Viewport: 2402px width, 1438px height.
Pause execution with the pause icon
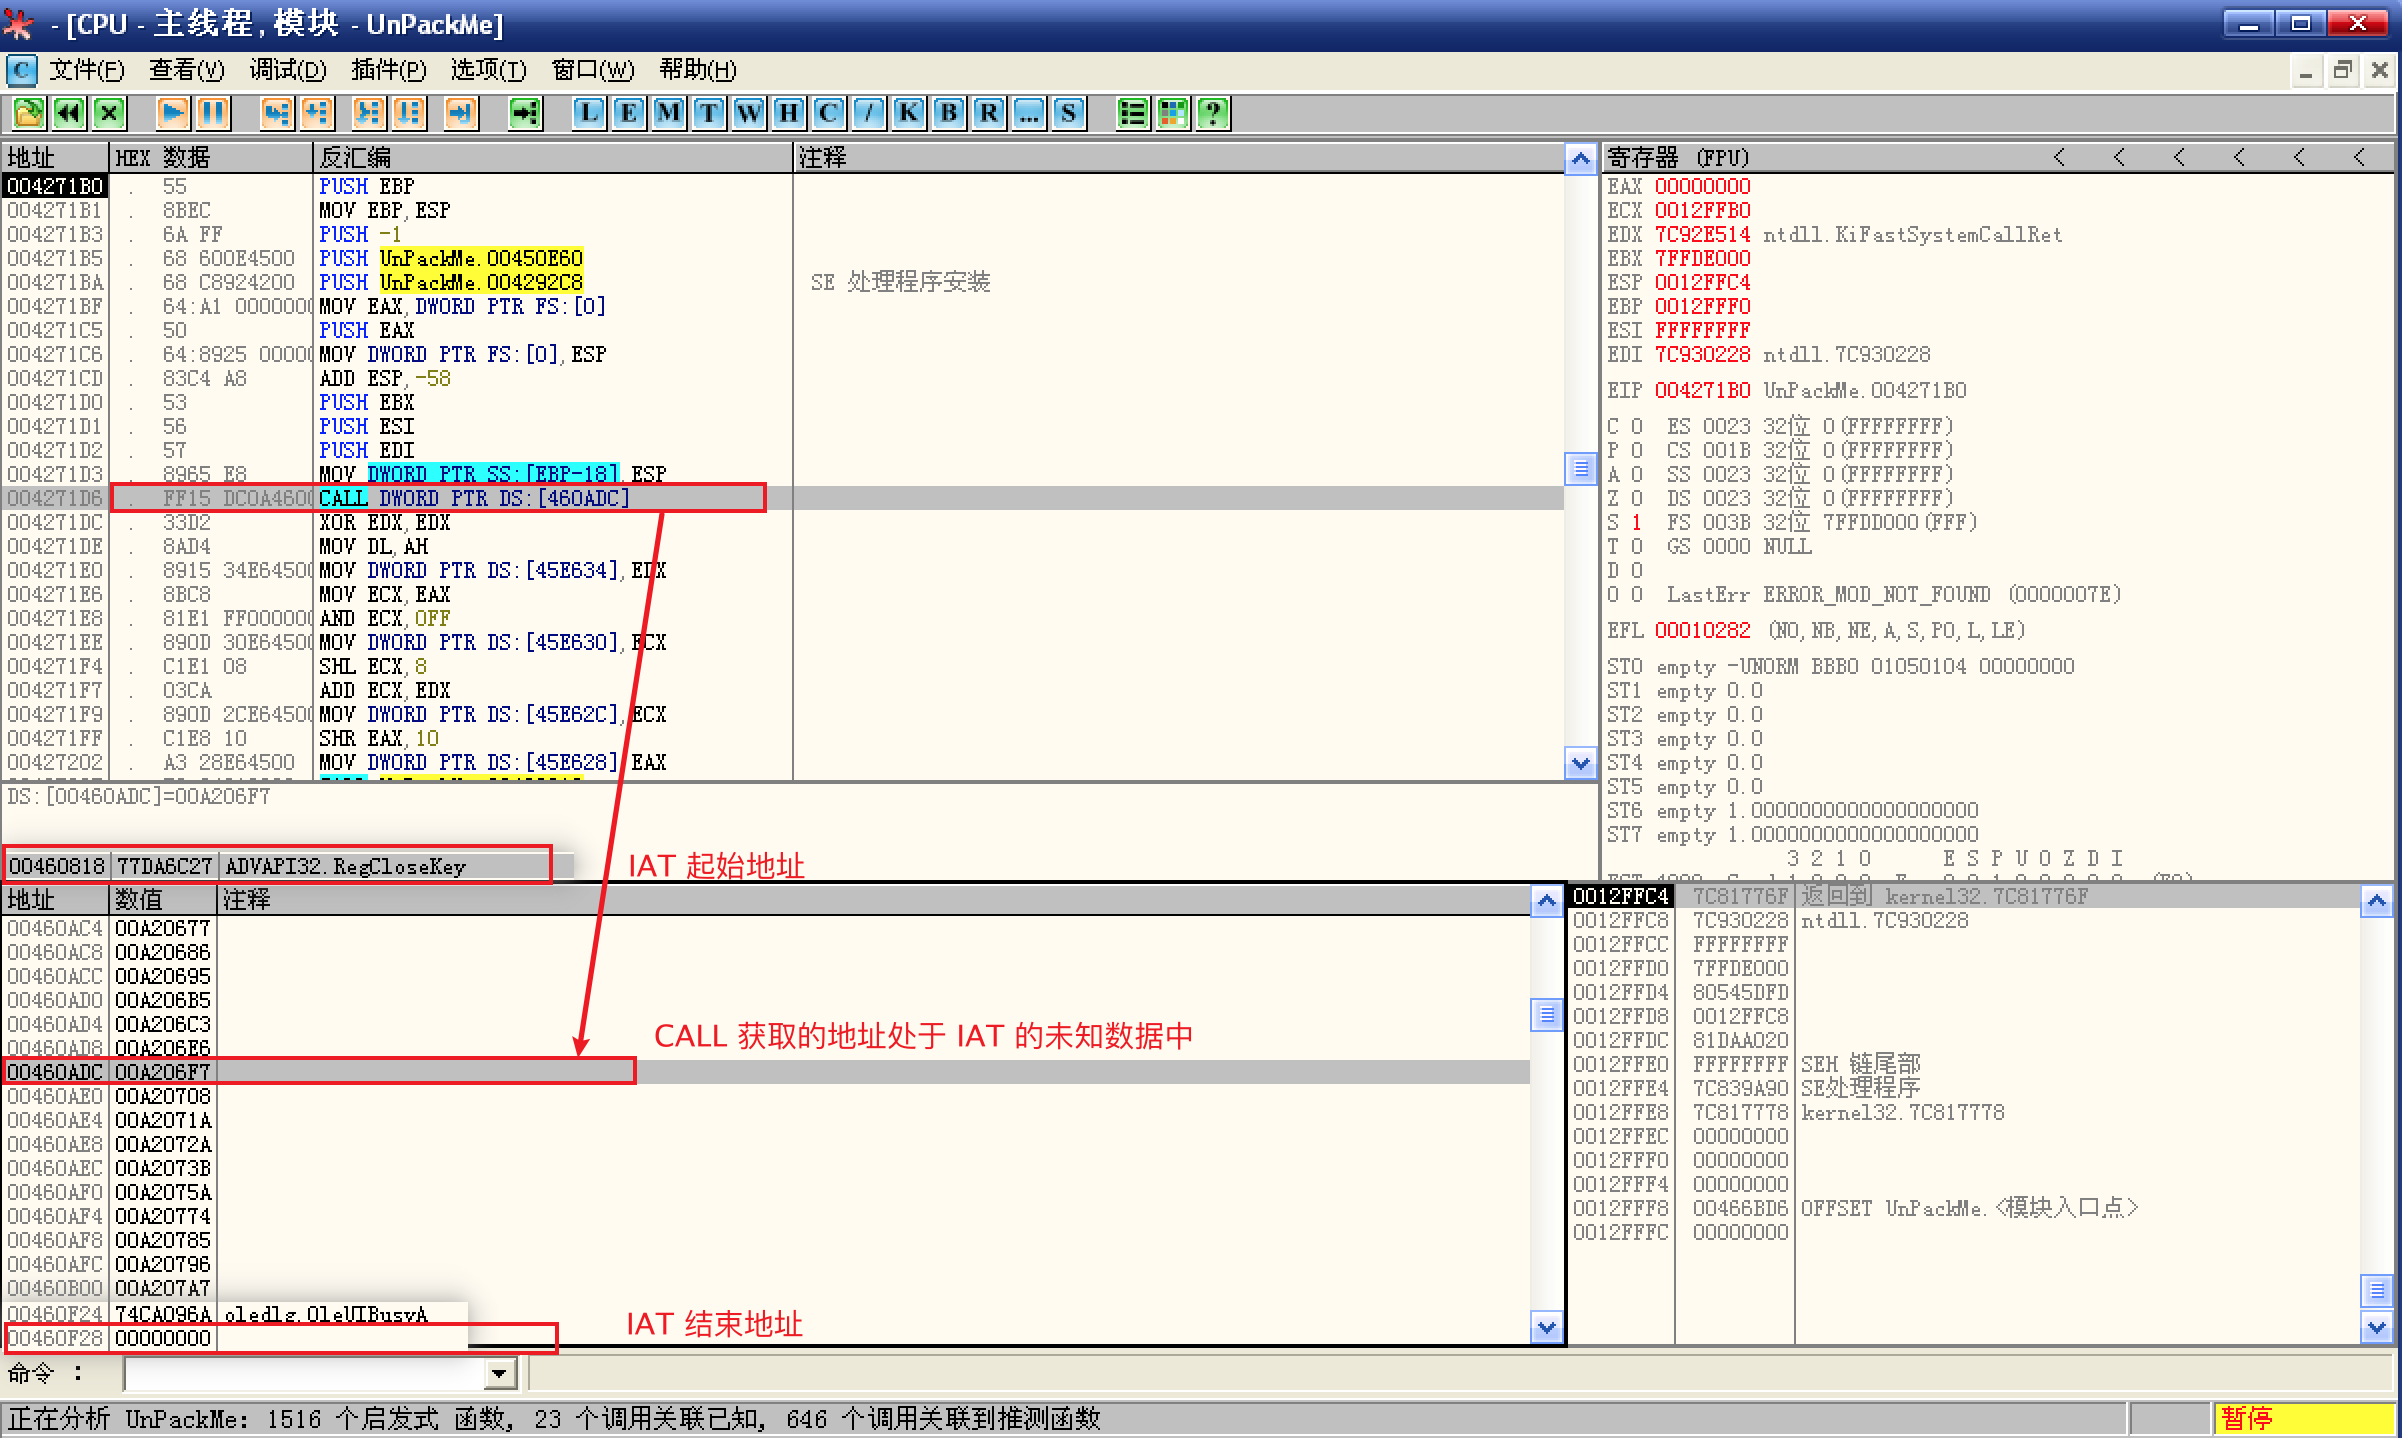pos(212,113)
